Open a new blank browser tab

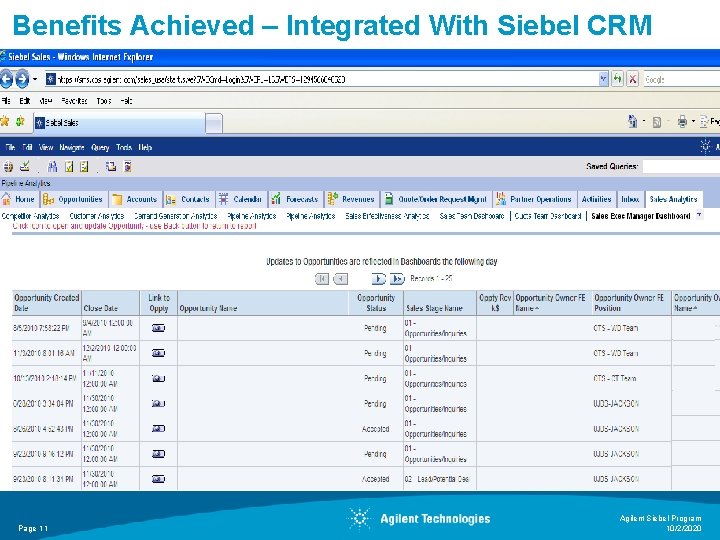214,123
